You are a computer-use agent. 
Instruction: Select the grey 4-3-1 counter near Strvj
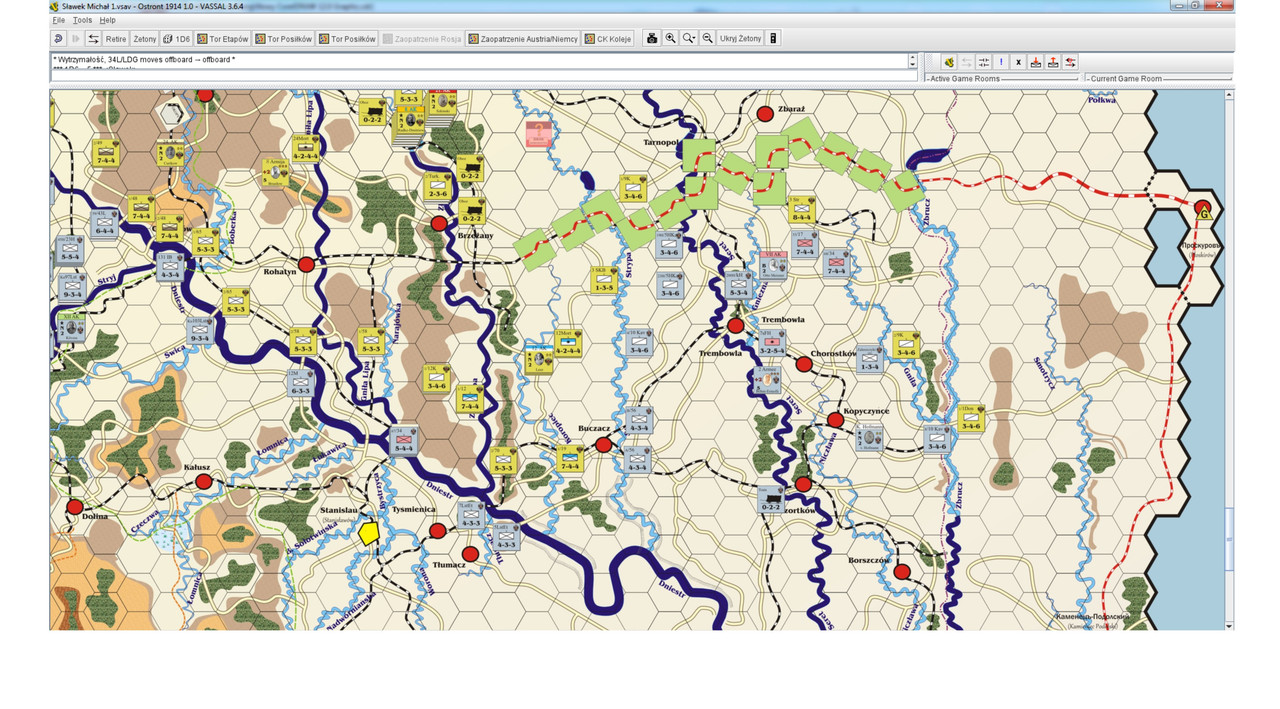point(170,265)
